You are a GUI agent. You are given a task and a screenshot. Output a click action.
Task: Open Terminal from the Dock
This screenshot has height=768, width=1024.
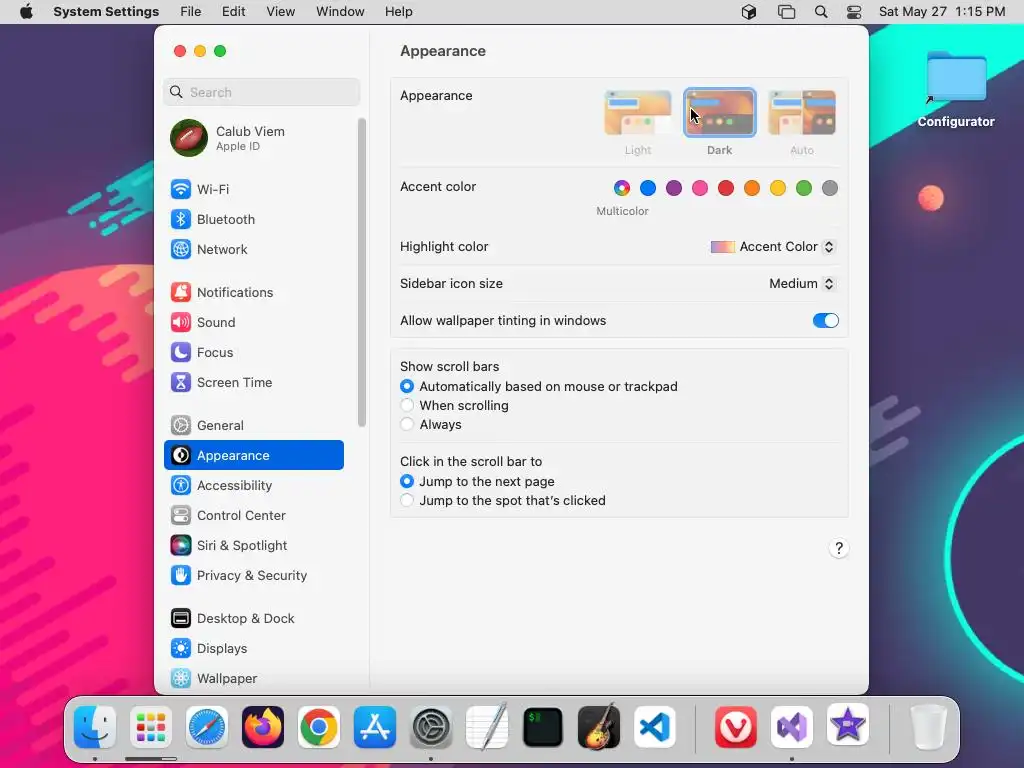[543, 727]
